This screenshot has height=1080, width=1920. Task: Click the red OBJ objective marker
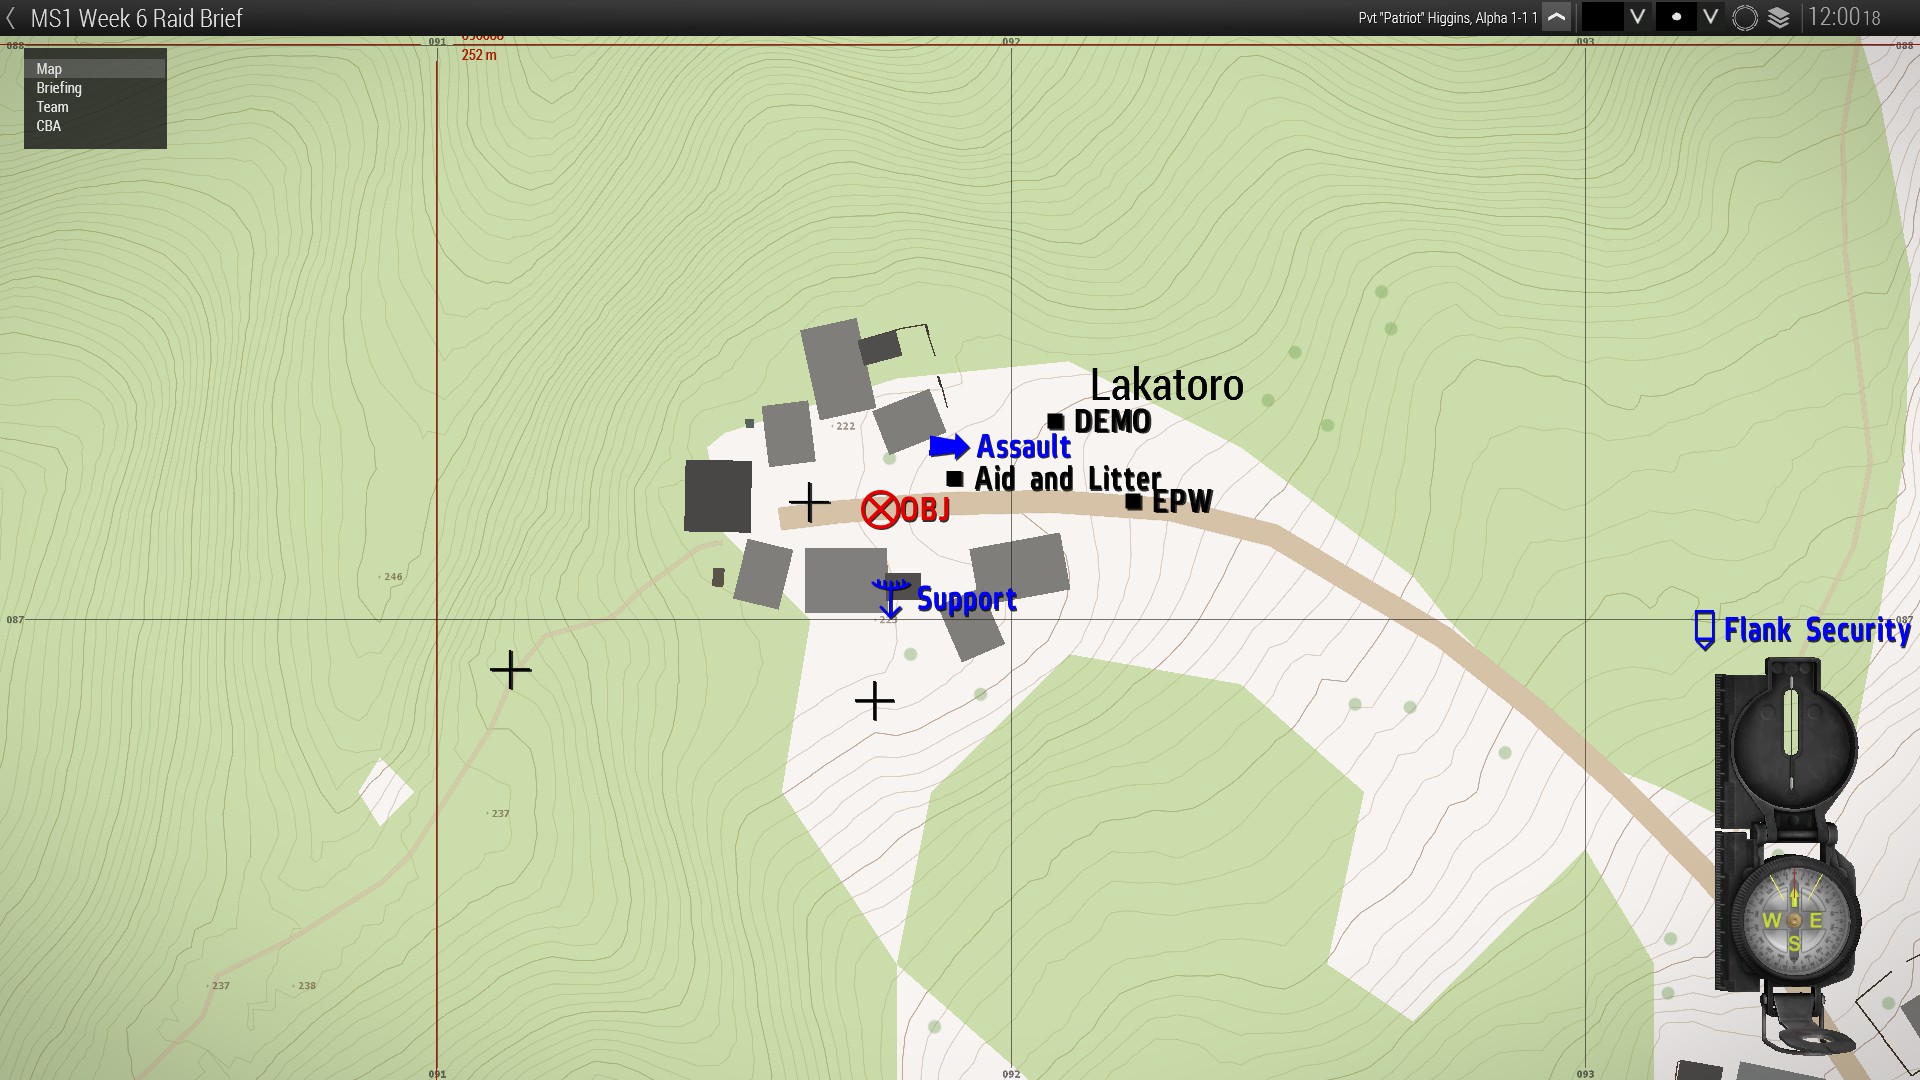[880, 510]
